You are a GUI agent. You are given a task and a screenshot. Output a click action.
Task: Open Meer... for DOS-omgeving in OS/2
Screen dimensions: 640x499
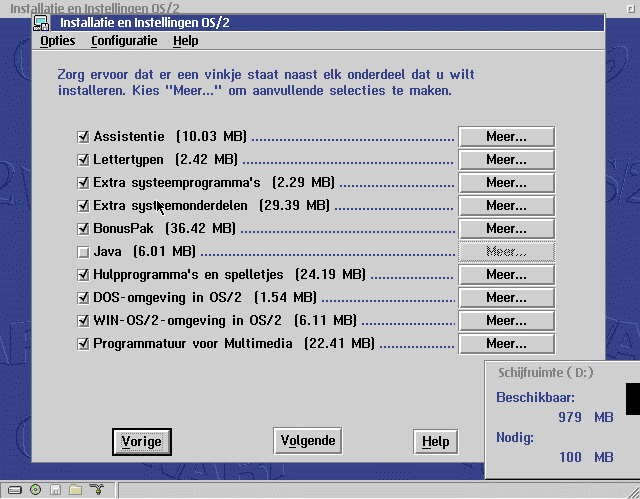point(507,298)
